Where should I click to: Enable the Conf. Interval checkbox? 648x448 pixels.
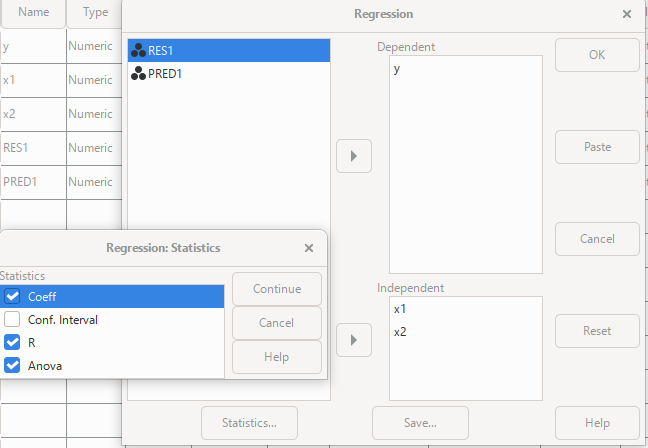click(12, 319)
